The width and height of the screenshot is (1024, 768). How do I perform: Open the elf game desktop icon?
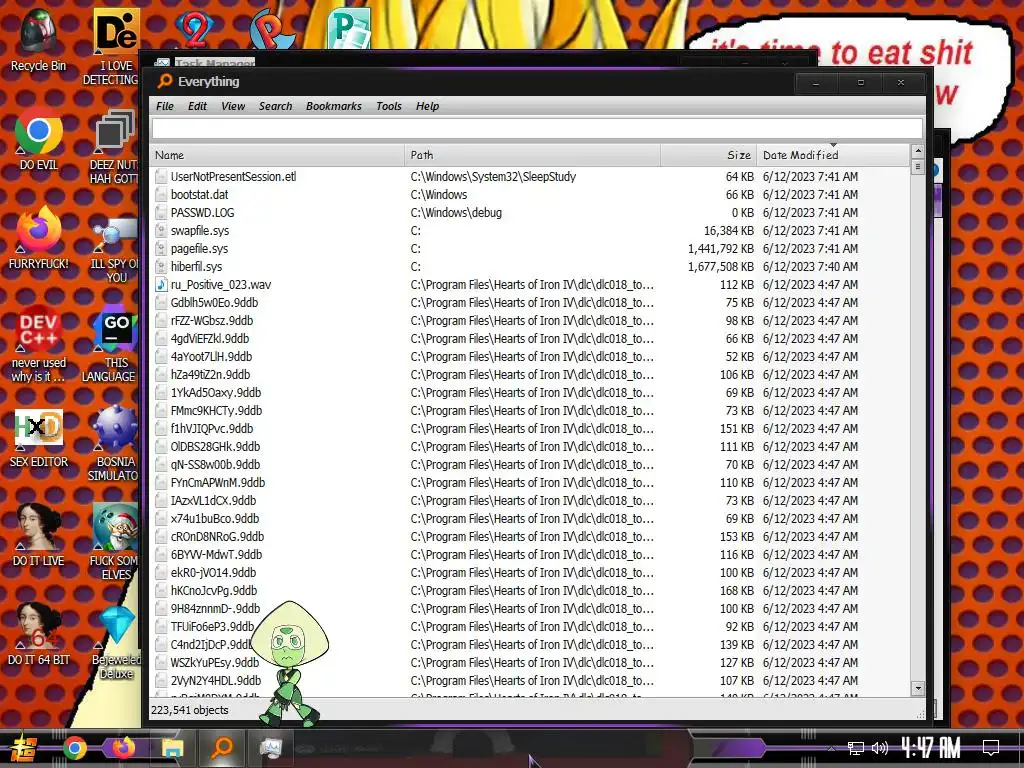coord(114,542)
